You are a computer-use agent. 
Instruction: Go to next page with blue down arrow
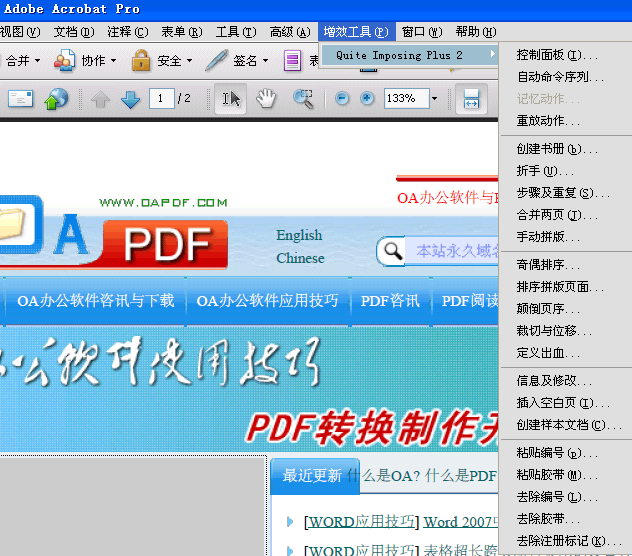[x=131, y=99]
